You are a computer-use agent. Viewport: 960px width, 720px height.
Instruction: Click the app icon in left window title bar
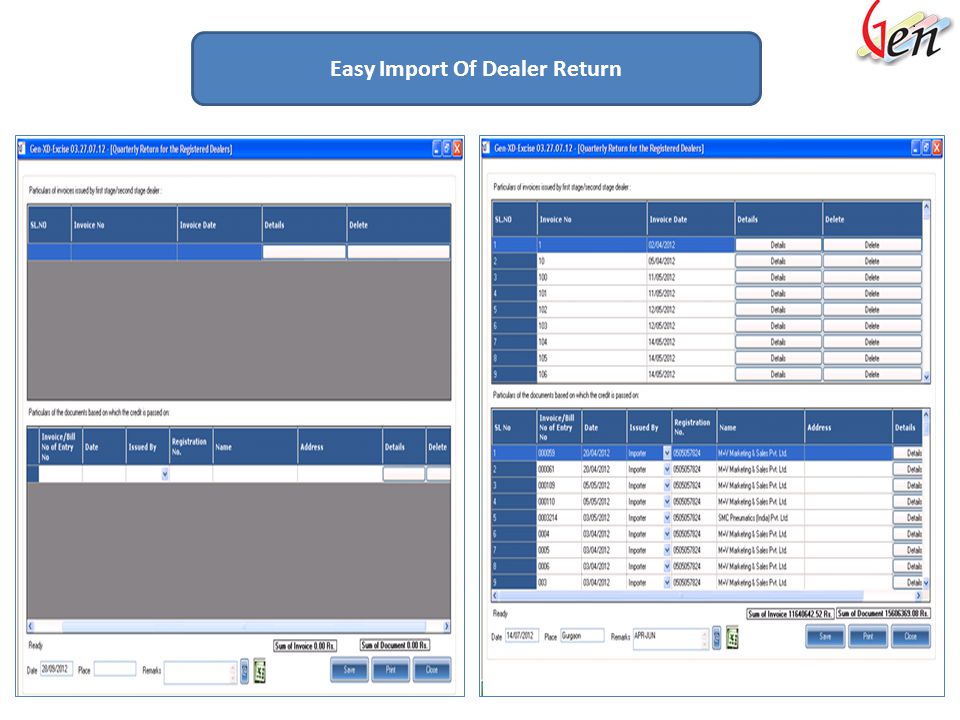pos(22,149)
